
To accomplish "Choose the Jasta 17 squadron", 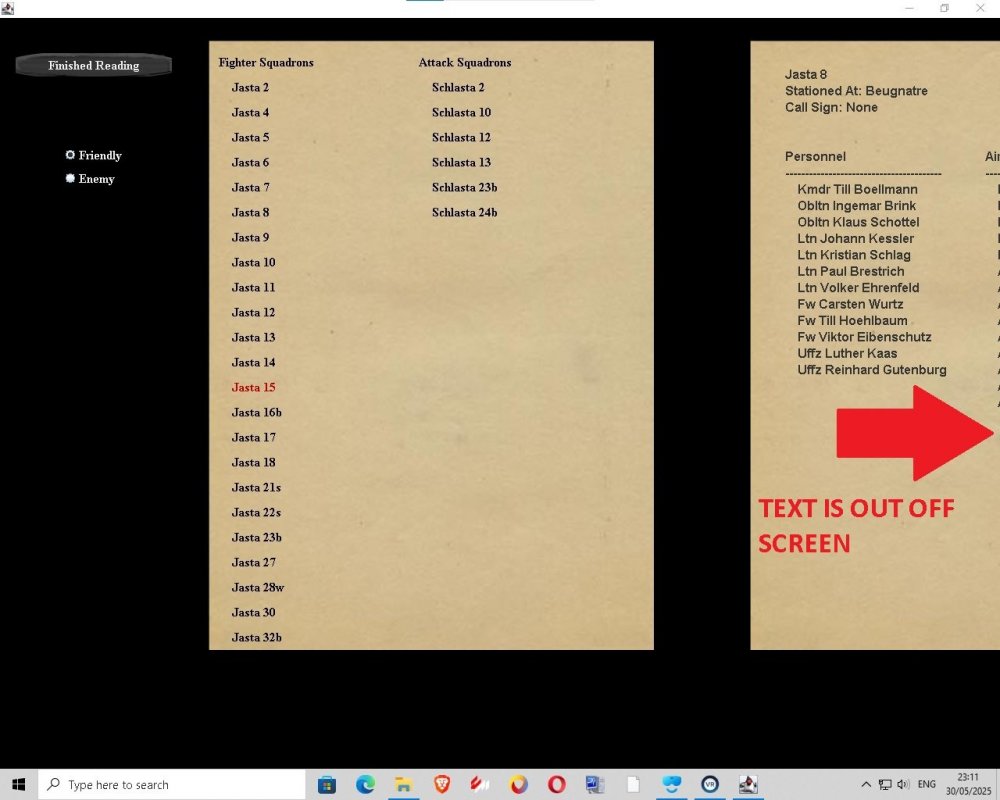I will [253, 437].
